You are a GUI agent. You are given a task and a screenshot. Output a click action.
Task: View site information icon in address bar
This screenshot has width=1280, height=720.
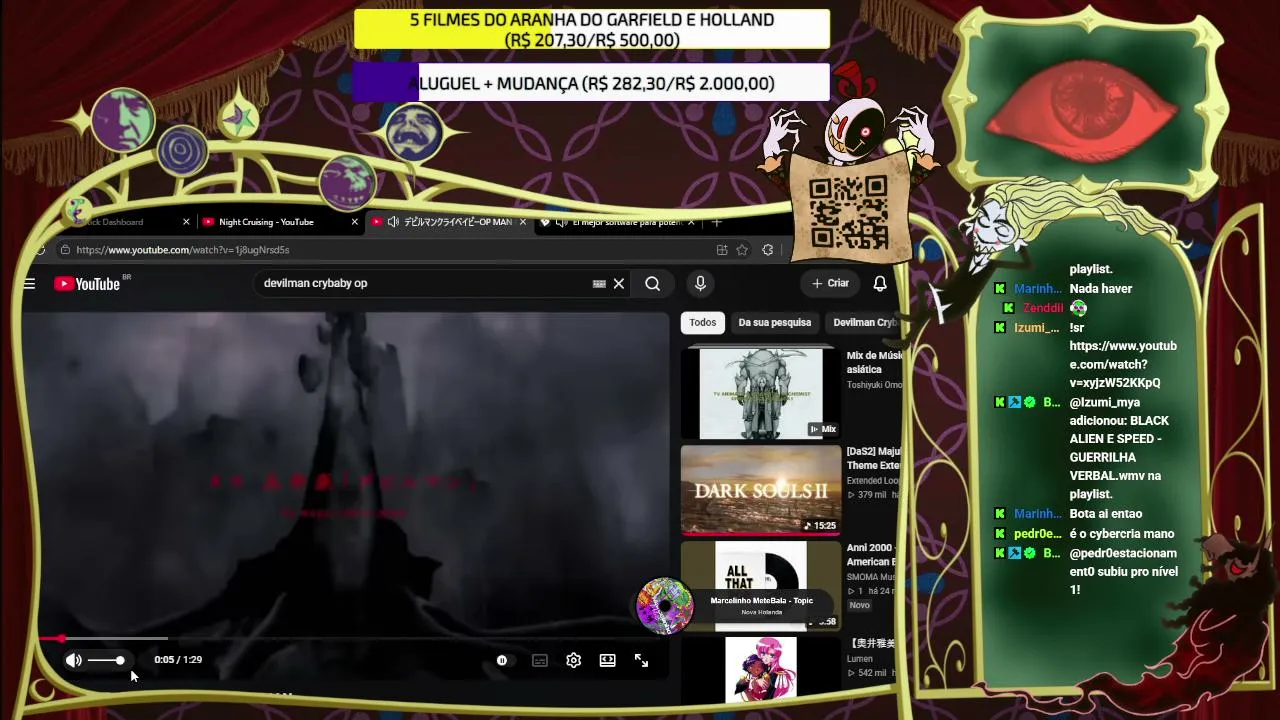tap(65, 250)
